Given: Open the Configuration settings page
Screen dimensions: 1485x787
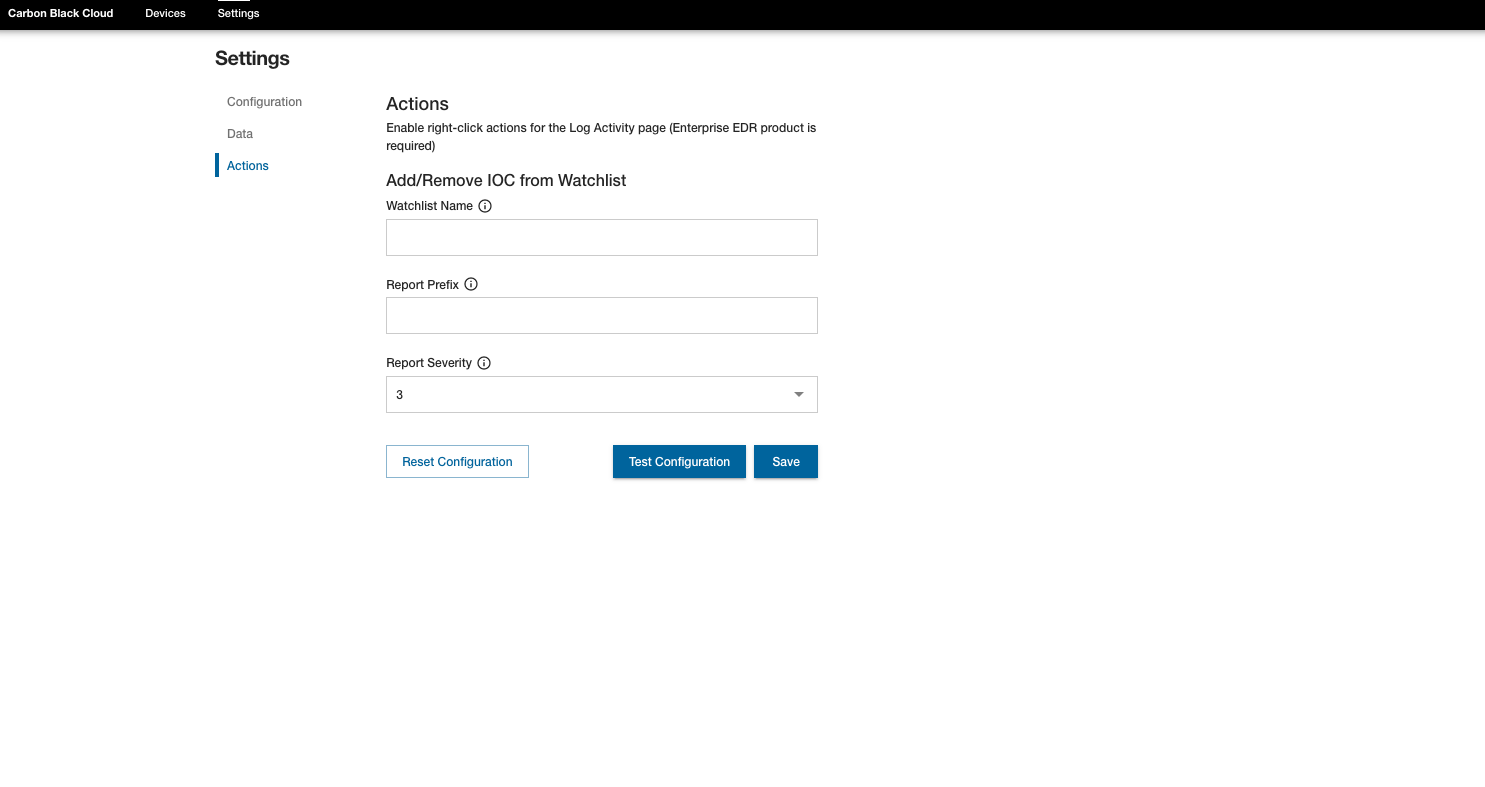Looking at the screenshot, I should pyautogui.click(x=264, y=101).
